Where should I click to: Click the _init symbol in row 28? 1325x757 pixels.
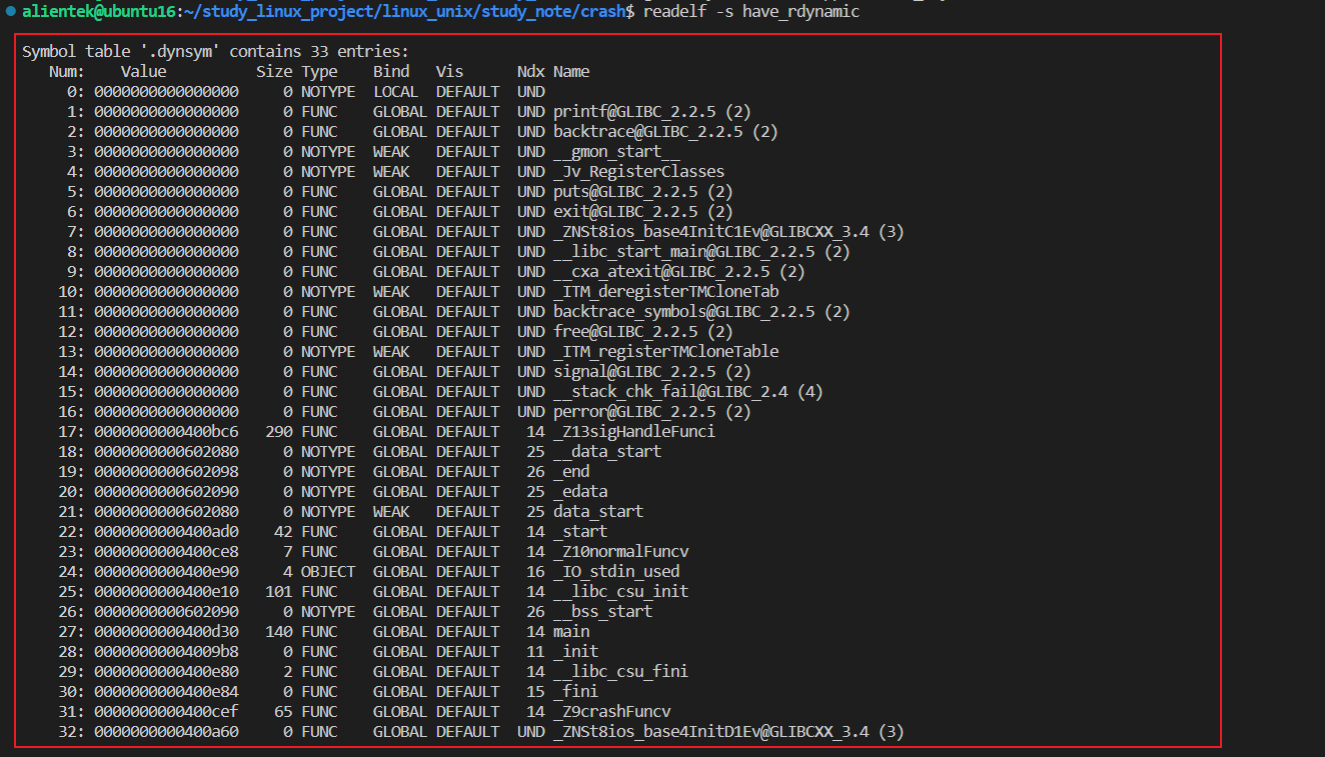coord(575,651)
